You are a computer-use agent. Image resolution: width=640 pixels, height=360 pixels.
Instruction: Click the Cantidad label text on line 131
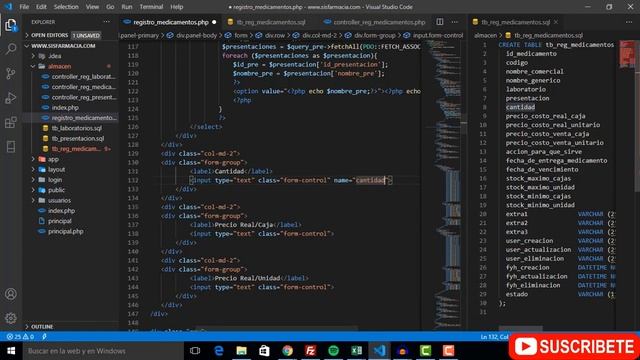229,171
